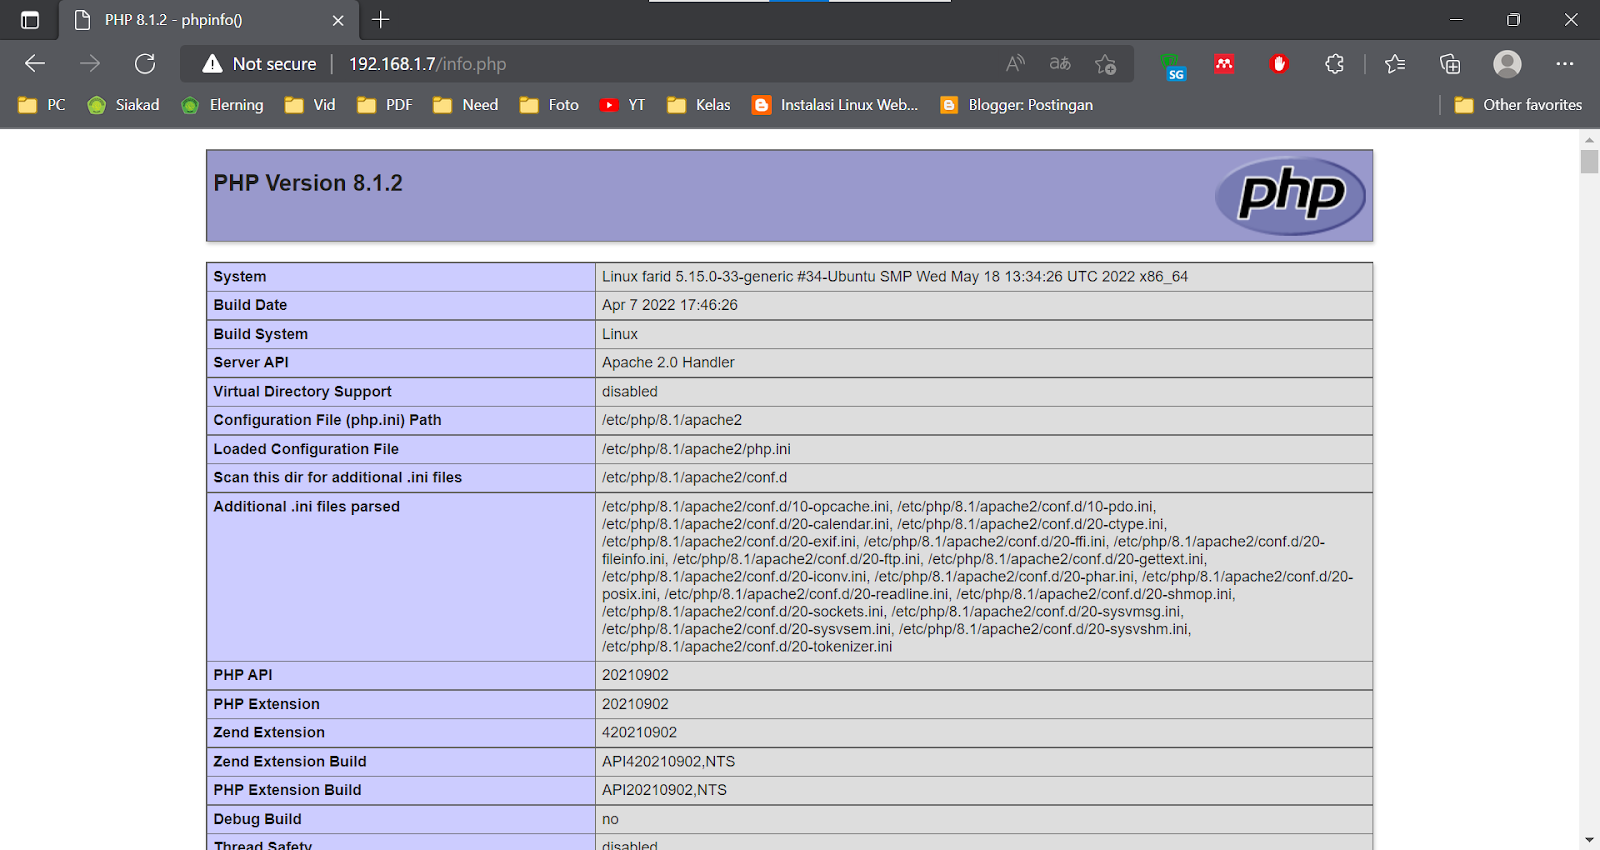Open the Favorites list icon
Viewport: 1600px width, 850px height.
coord(1395,64)
